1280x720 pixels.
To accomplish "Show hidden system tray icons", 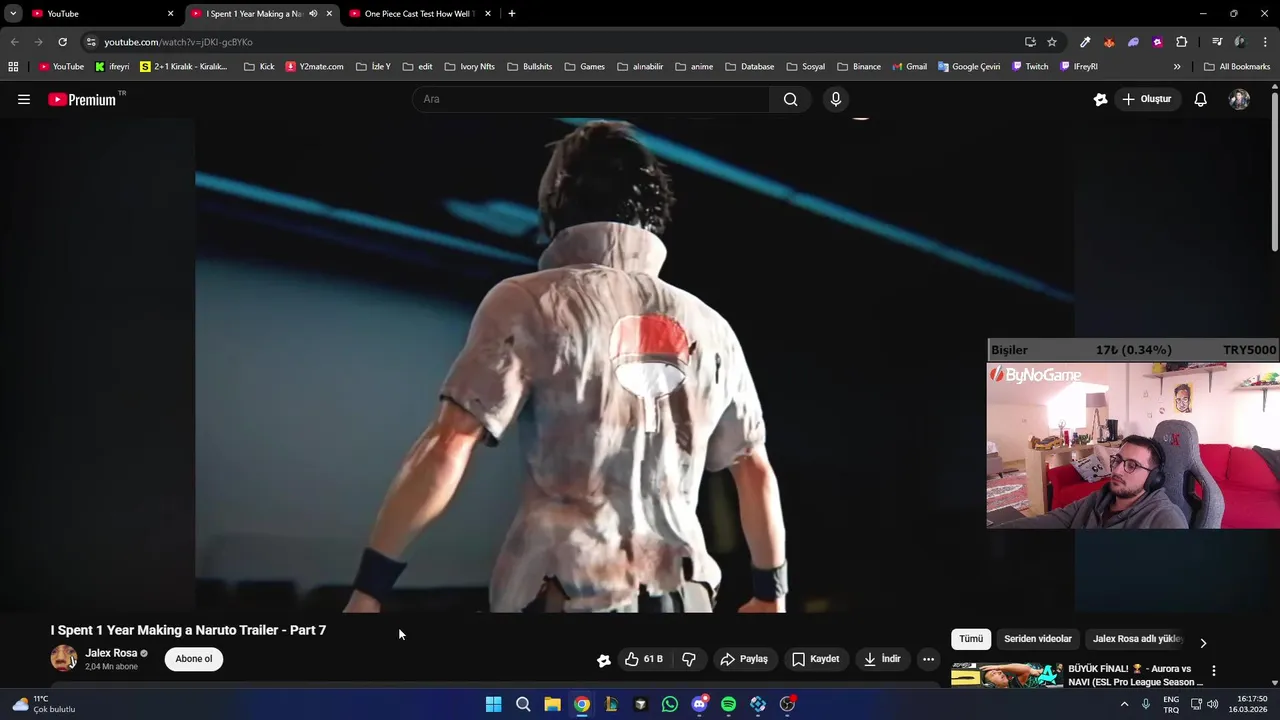I will 1124,704.
